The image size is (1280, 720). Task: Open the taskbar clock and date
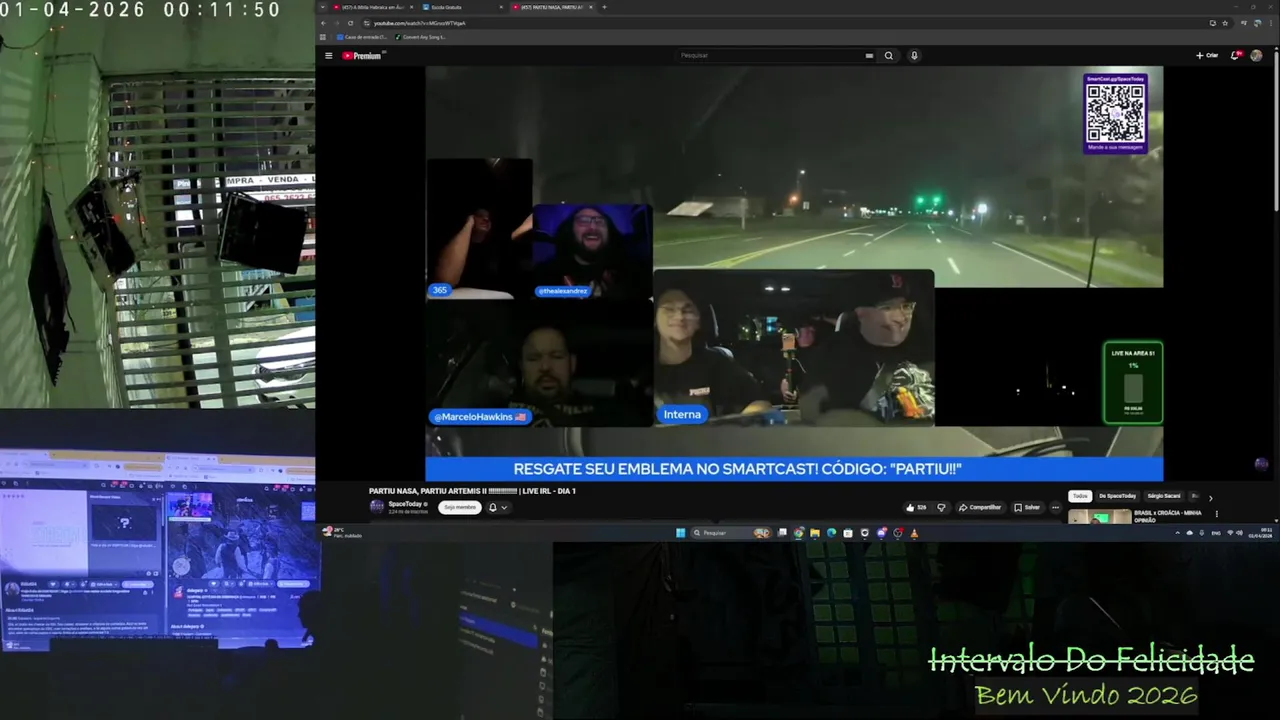coord(1260,533)
